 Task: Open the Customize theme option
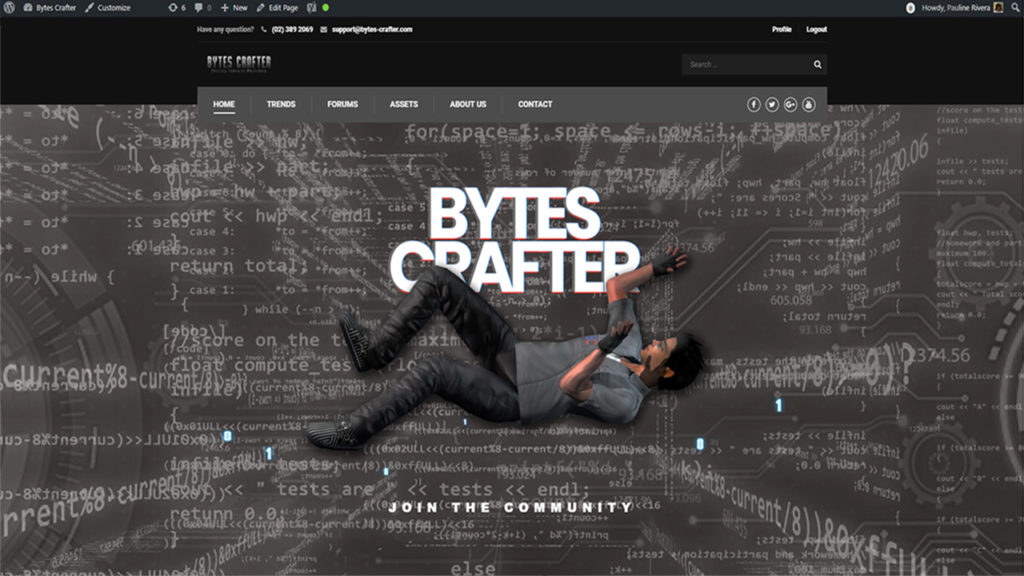[108, 8]
